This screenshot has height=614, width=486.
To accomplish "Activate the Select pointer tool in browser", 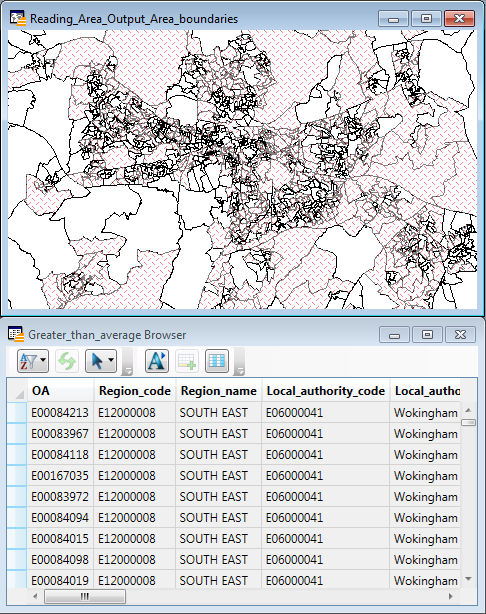I will coord(96,361).
